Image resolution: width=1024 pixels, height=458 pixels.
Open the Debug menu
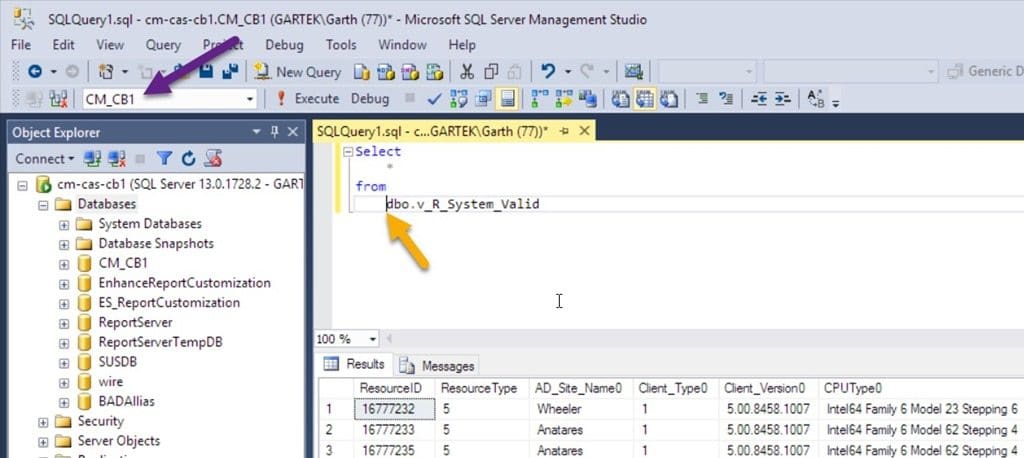pyautogui.click(x=284, y=44)
